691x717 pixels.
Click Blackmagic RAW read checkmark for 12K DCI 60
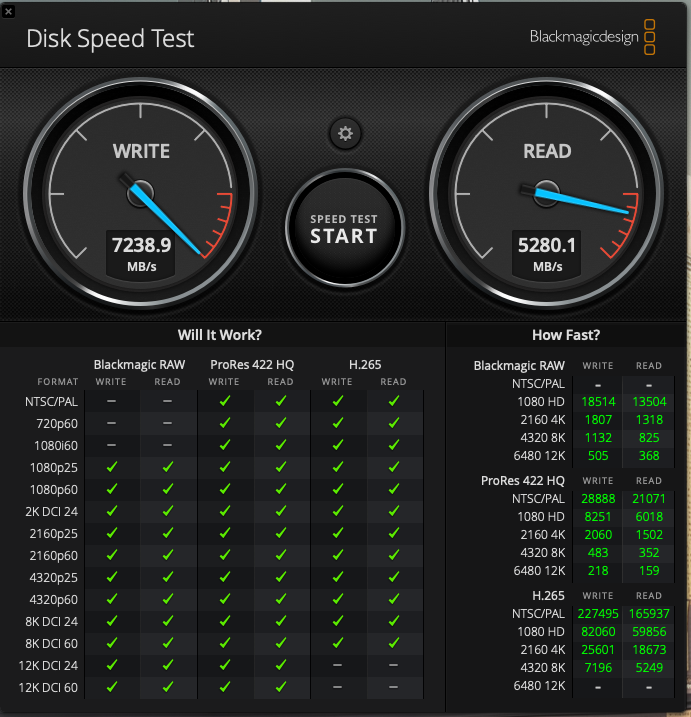pos(168,686)
